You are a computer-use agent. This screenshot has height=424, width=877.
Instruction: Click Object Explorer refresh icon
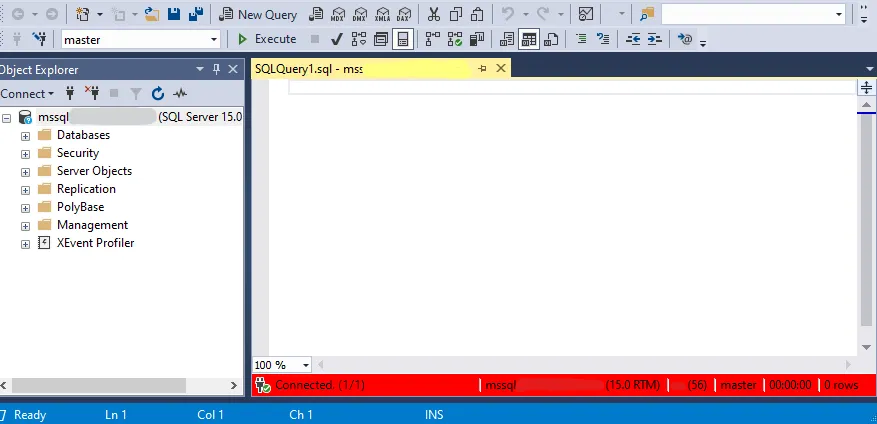tap(158, 93)
